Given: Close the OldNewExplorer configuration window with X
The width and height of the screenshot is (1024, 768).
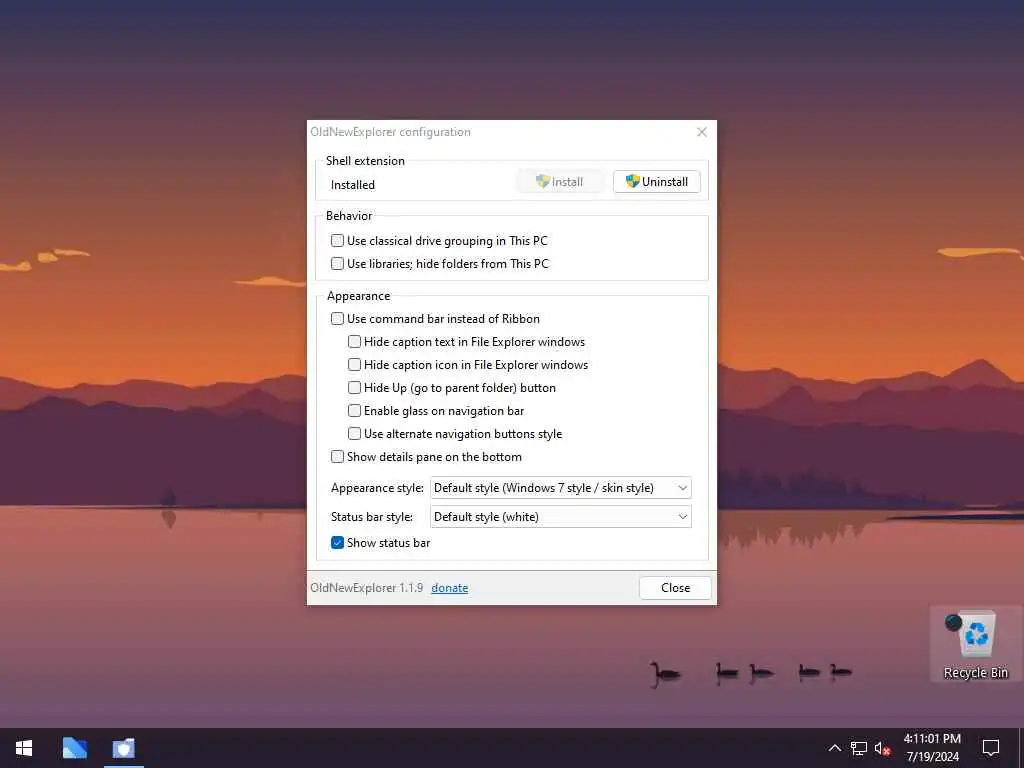Looking at the screenshot, I should [702, 132].
